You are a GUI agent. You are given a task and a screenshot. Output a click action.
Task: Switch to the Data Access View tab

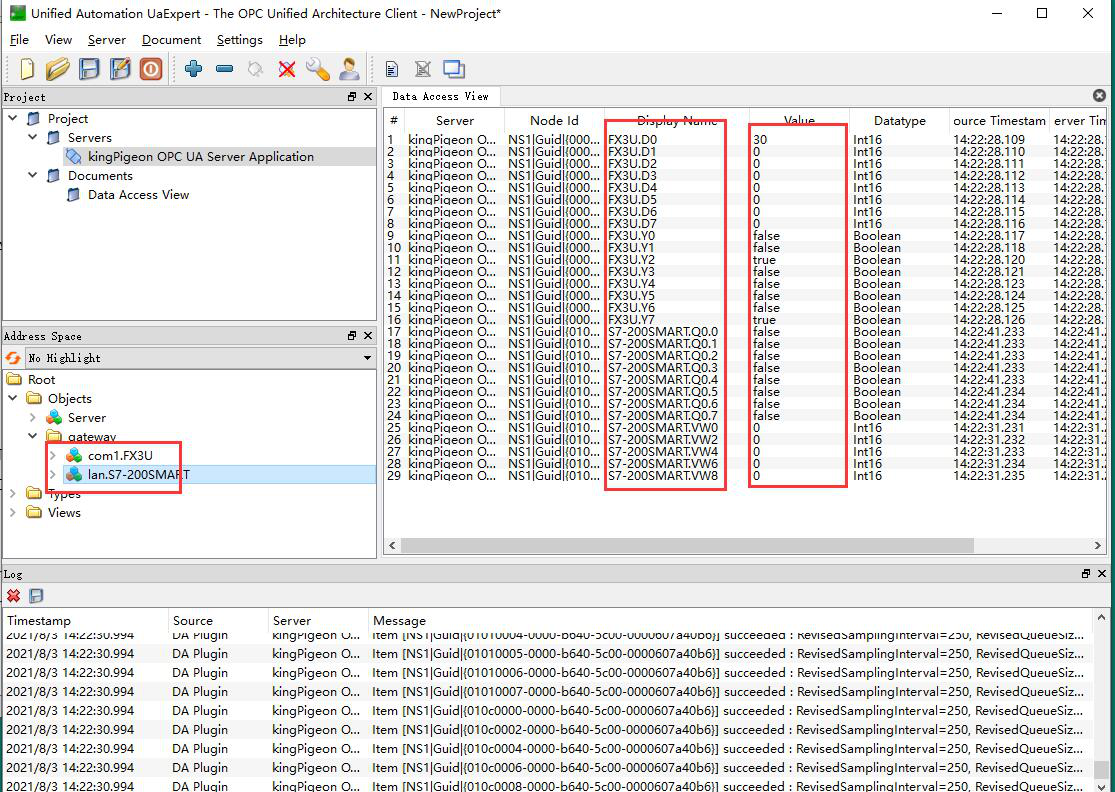tap(440, 96)
